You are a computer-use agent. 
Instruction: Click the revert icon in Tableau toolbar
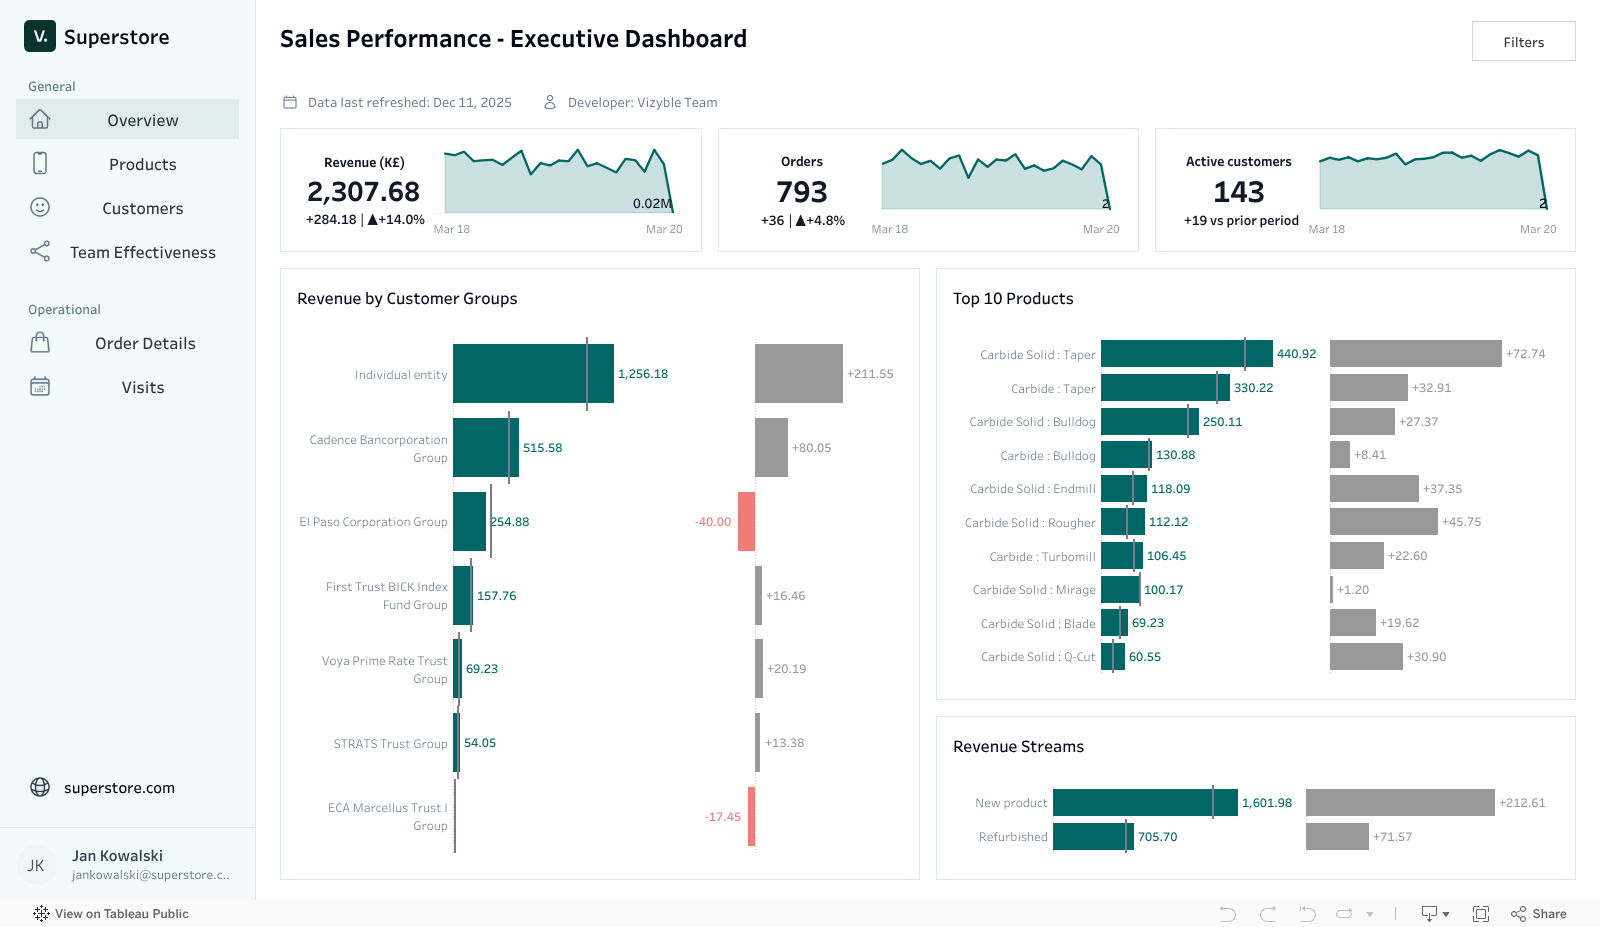(x=1307, y=914)
